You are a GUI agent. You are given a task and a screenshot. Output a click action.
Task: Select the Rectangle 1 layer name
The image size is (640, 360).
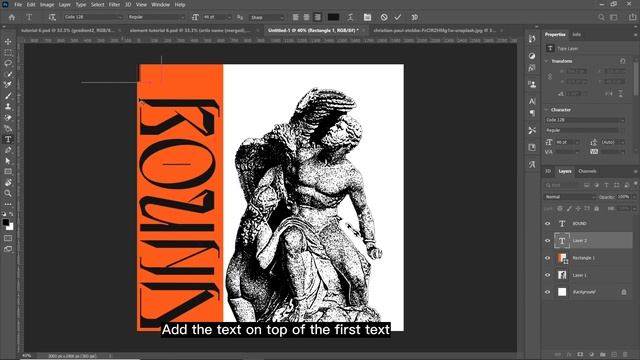pos(584,258)
